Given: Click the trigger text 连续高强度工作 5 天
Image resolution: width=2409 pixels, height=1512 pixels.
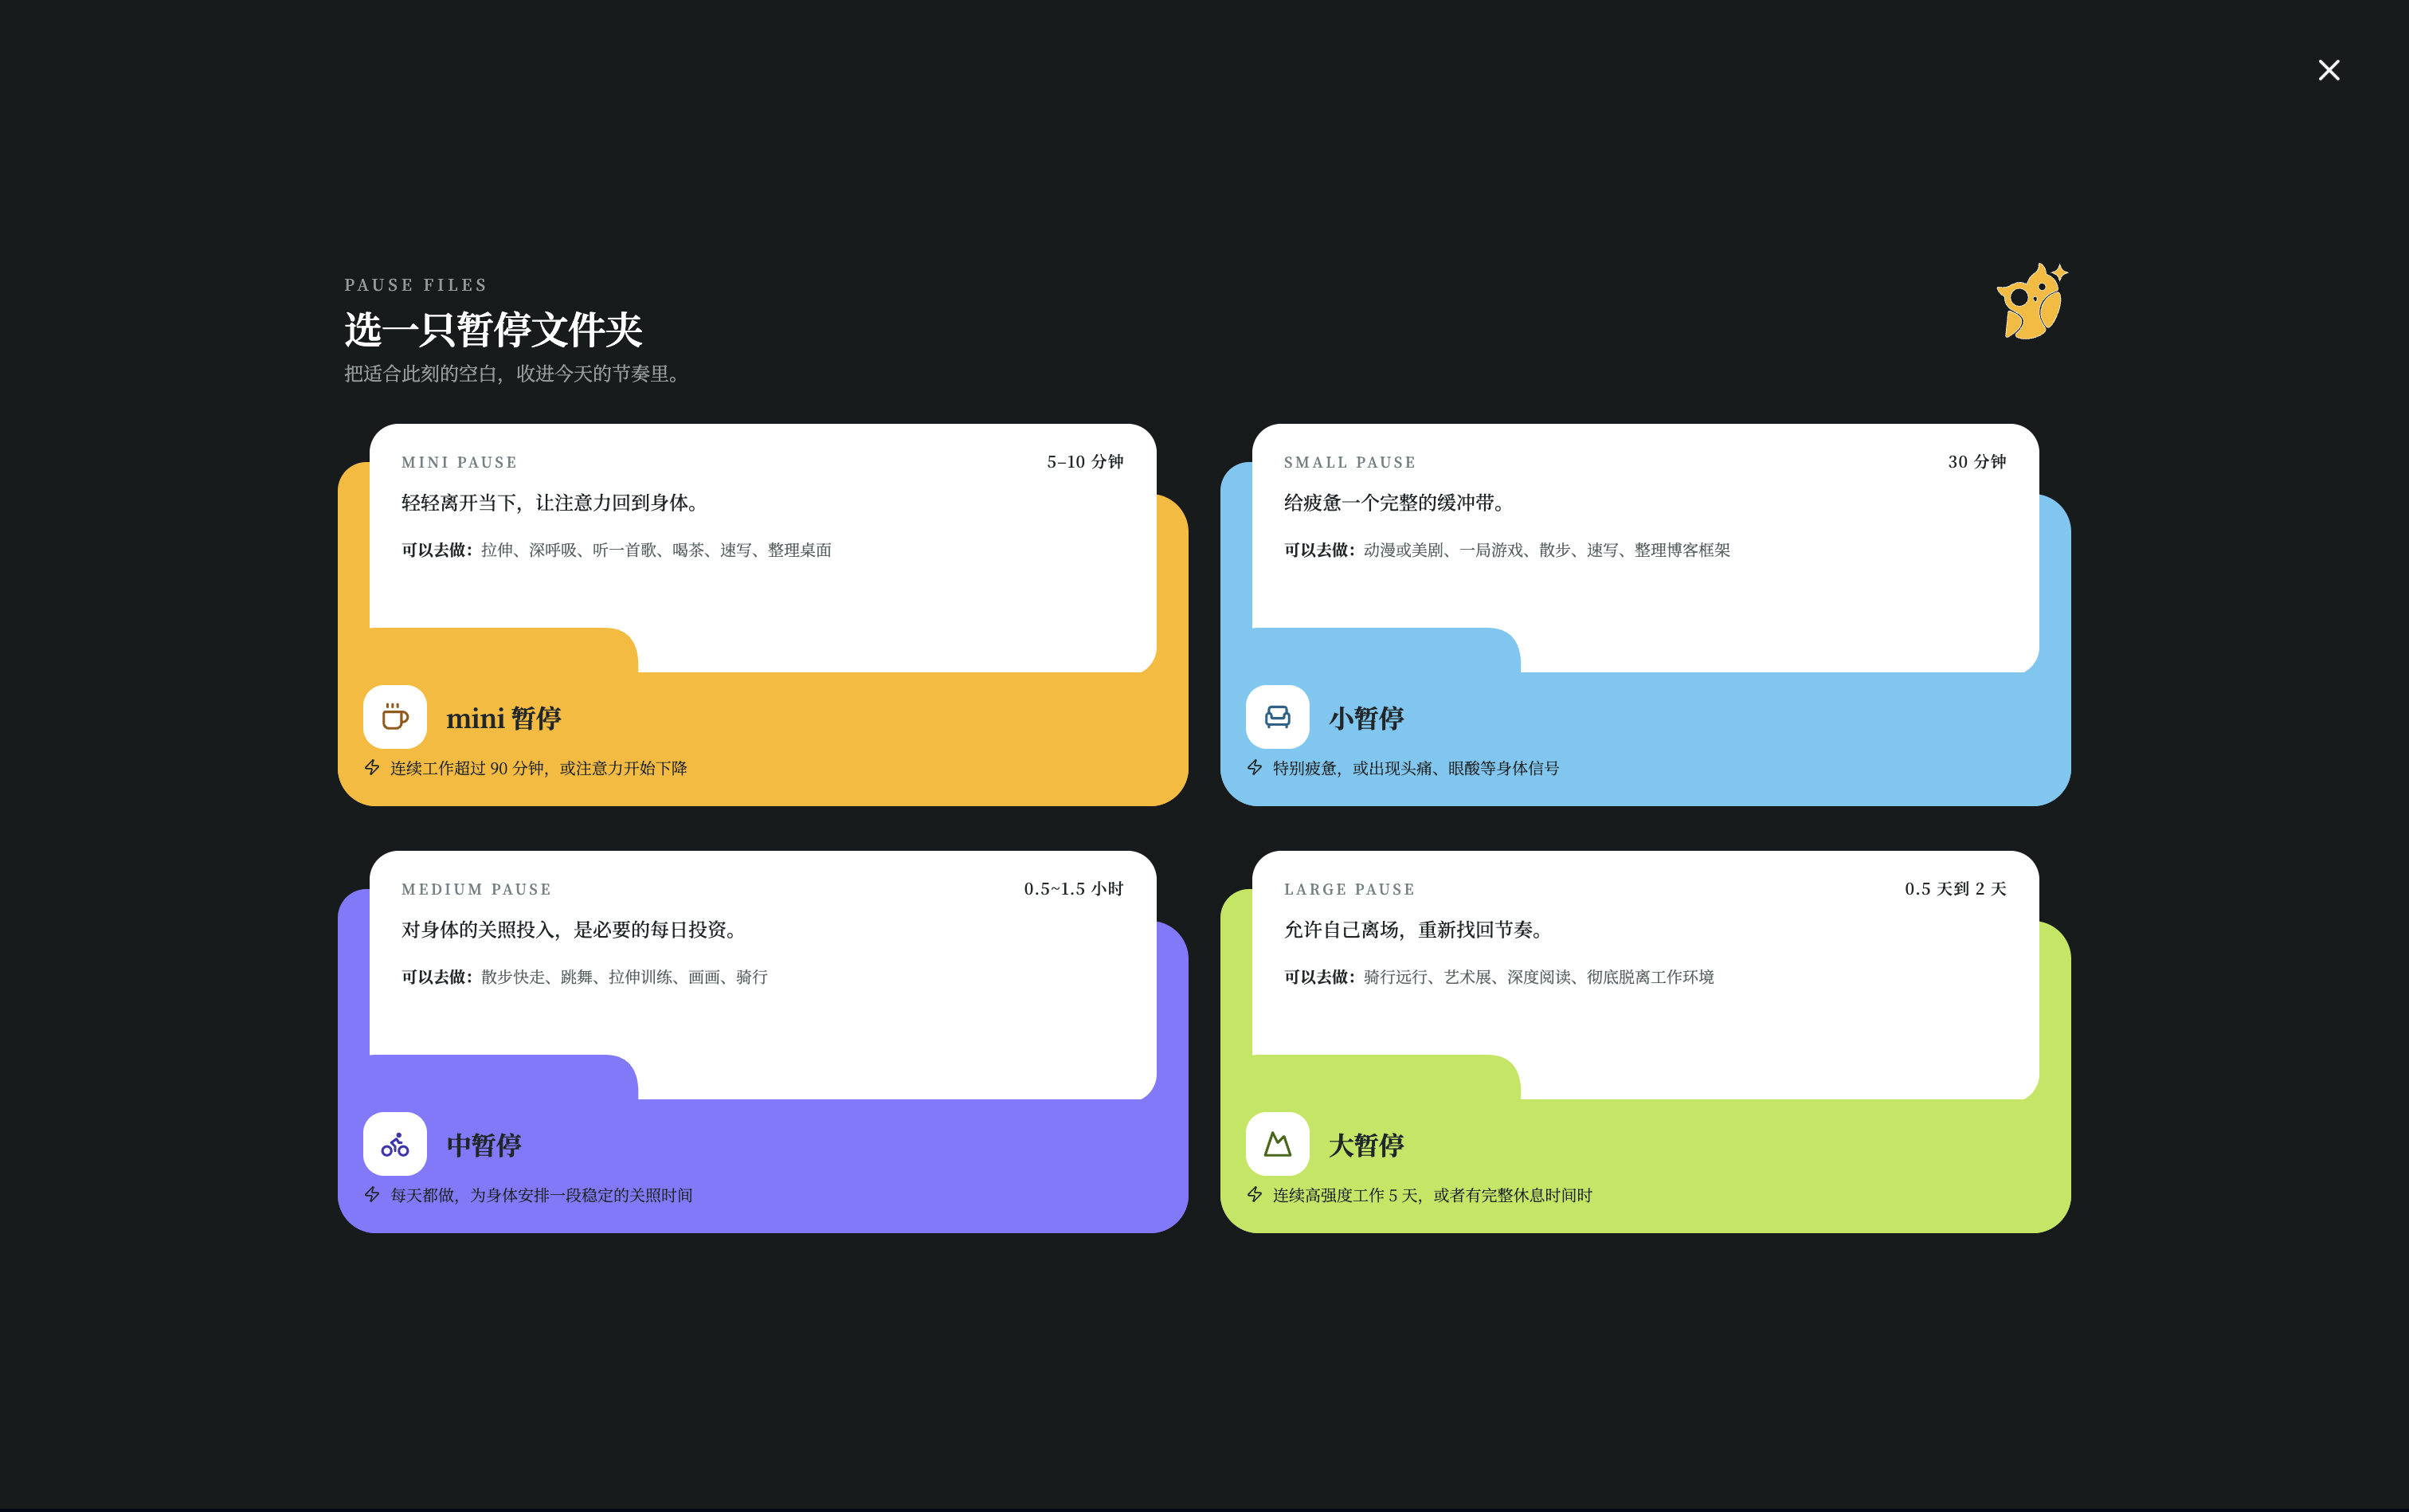Looking at the screenshot, I should (x=1432, y=1195).
